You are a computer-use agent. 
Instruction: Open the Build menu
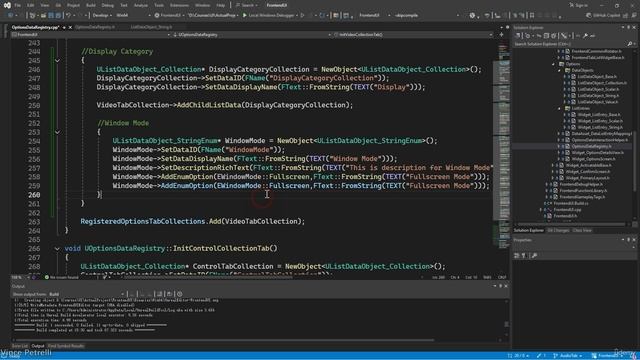pyautogui.click(x=91, y=5)
